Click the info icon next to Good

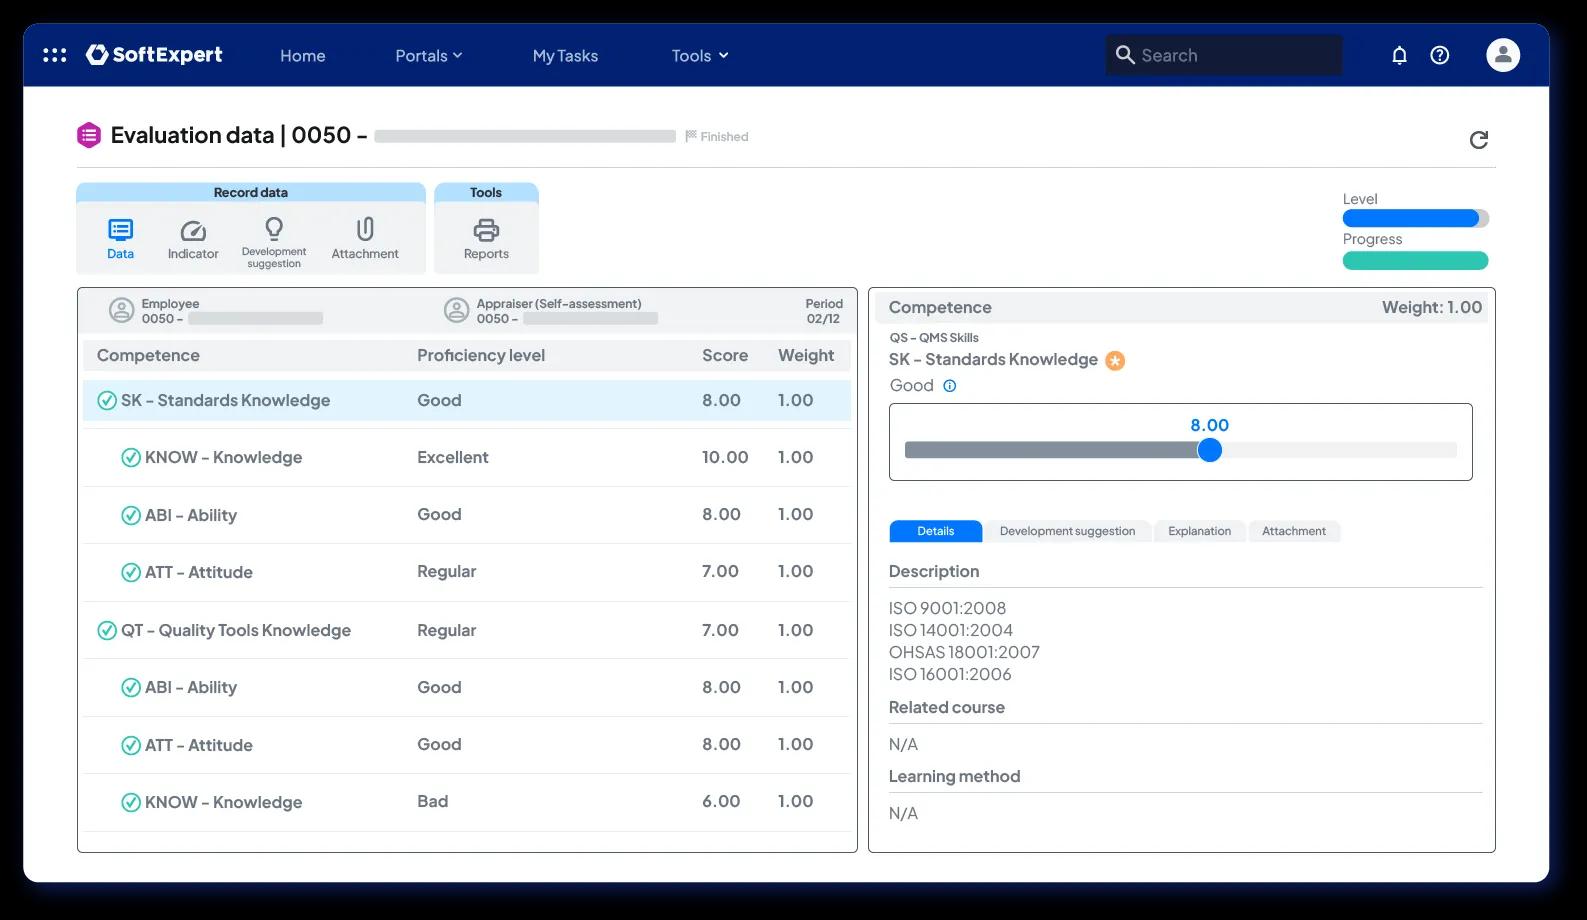pyautogui.click(x=950, y=386)
